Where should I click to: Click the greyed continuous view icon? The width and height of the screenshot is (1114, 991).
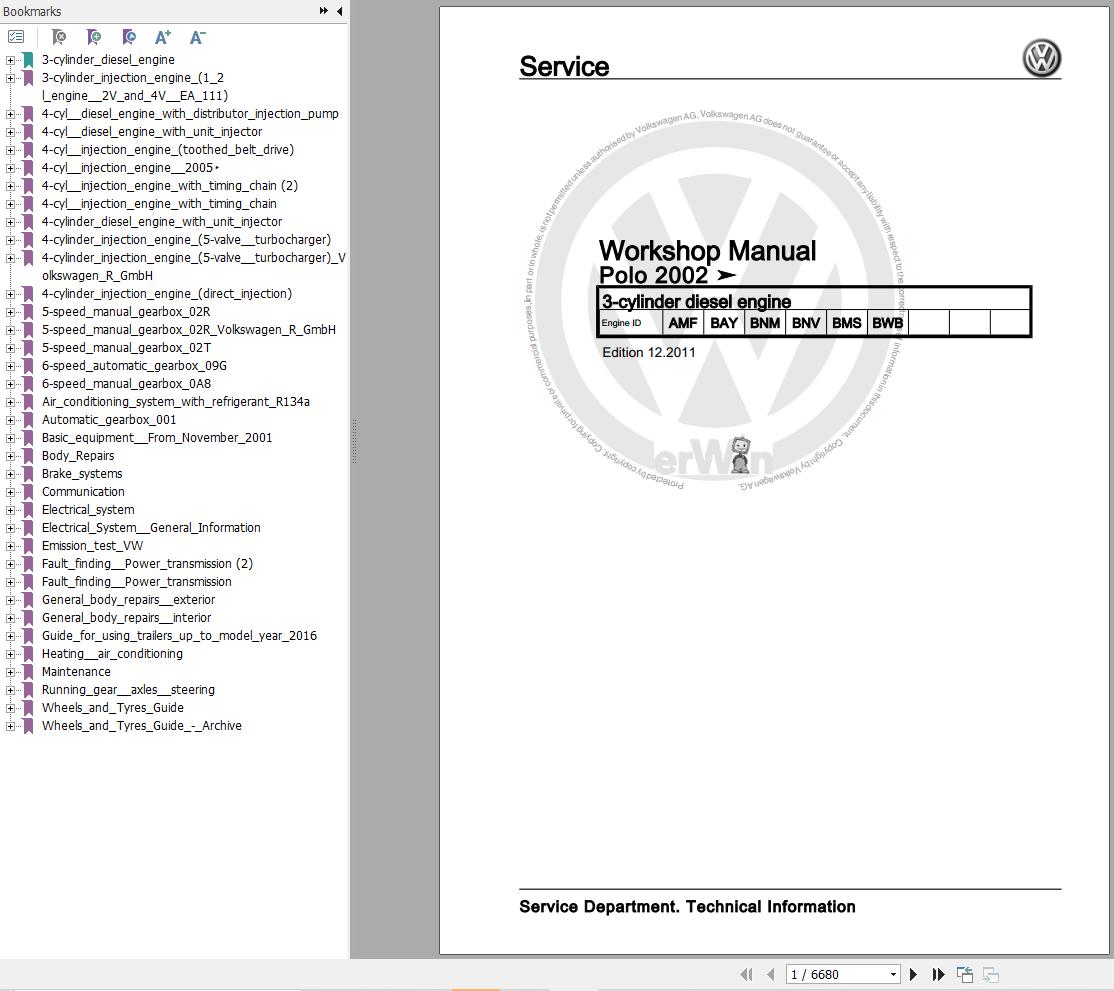tap(990, 975)
